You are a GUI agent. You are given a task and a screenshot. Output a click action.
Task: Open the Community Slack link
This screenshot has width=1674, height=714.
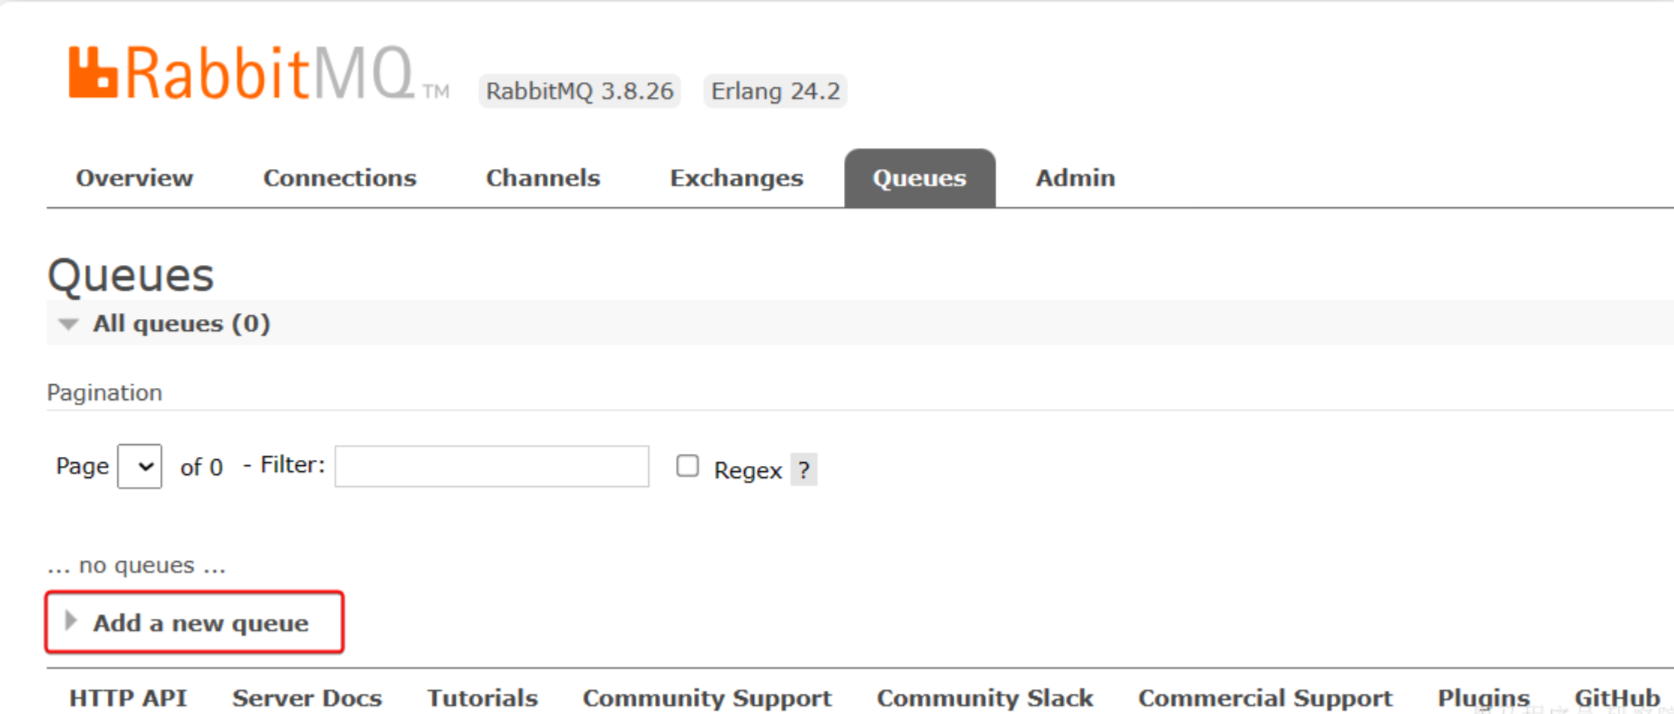click(x=985, y=698)
